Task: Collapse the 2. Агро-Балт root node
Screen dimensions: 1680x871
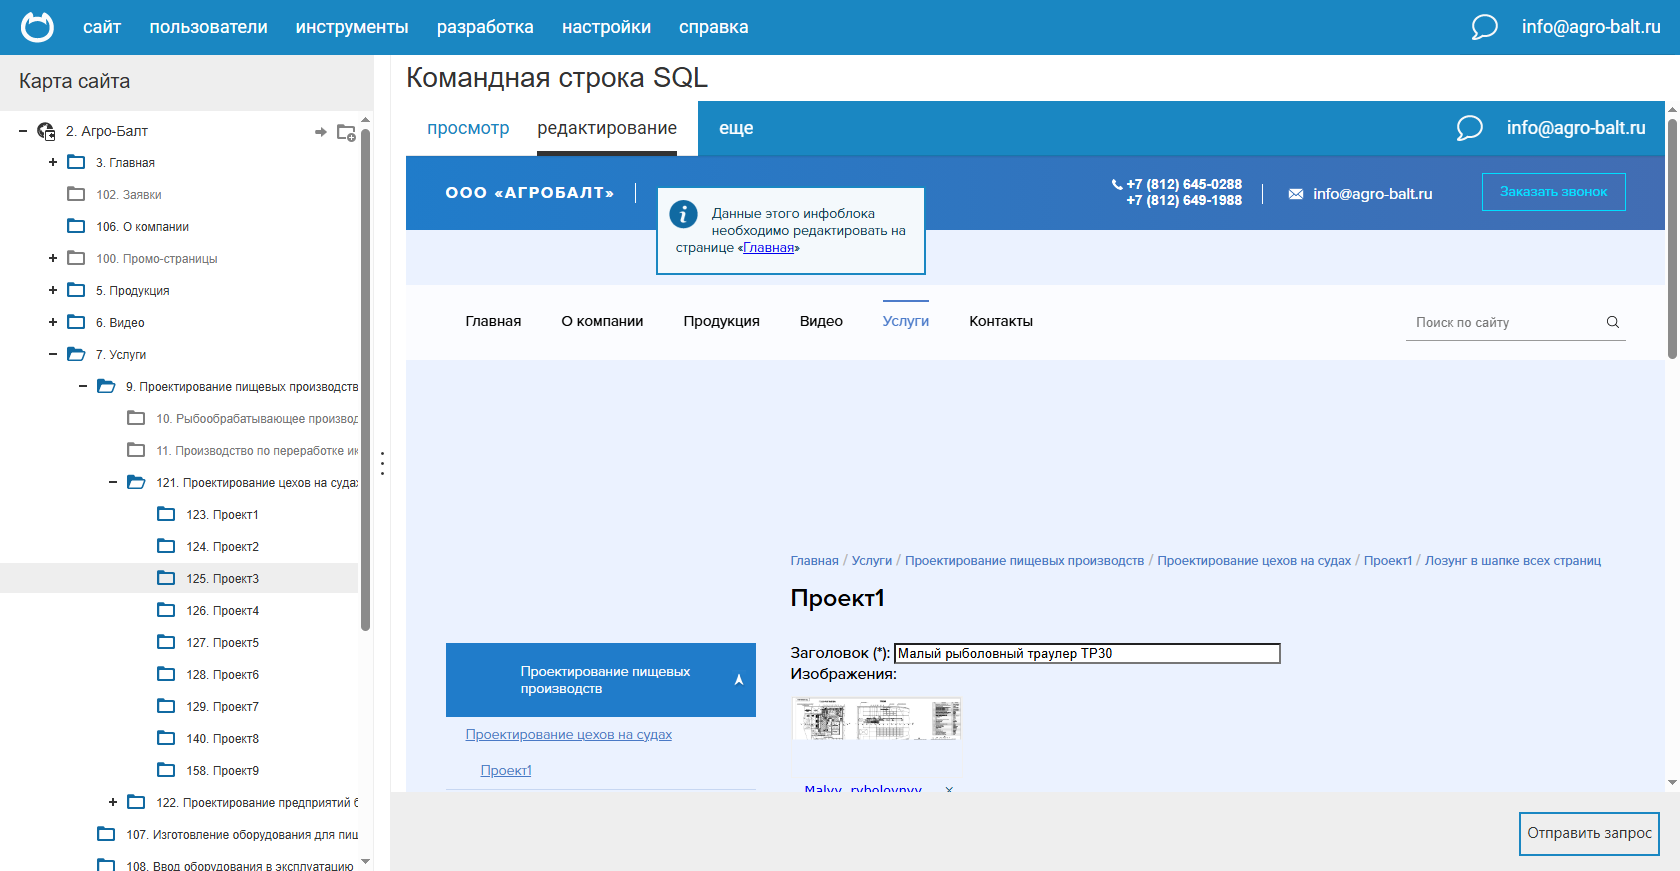Action: click(23, 131)
